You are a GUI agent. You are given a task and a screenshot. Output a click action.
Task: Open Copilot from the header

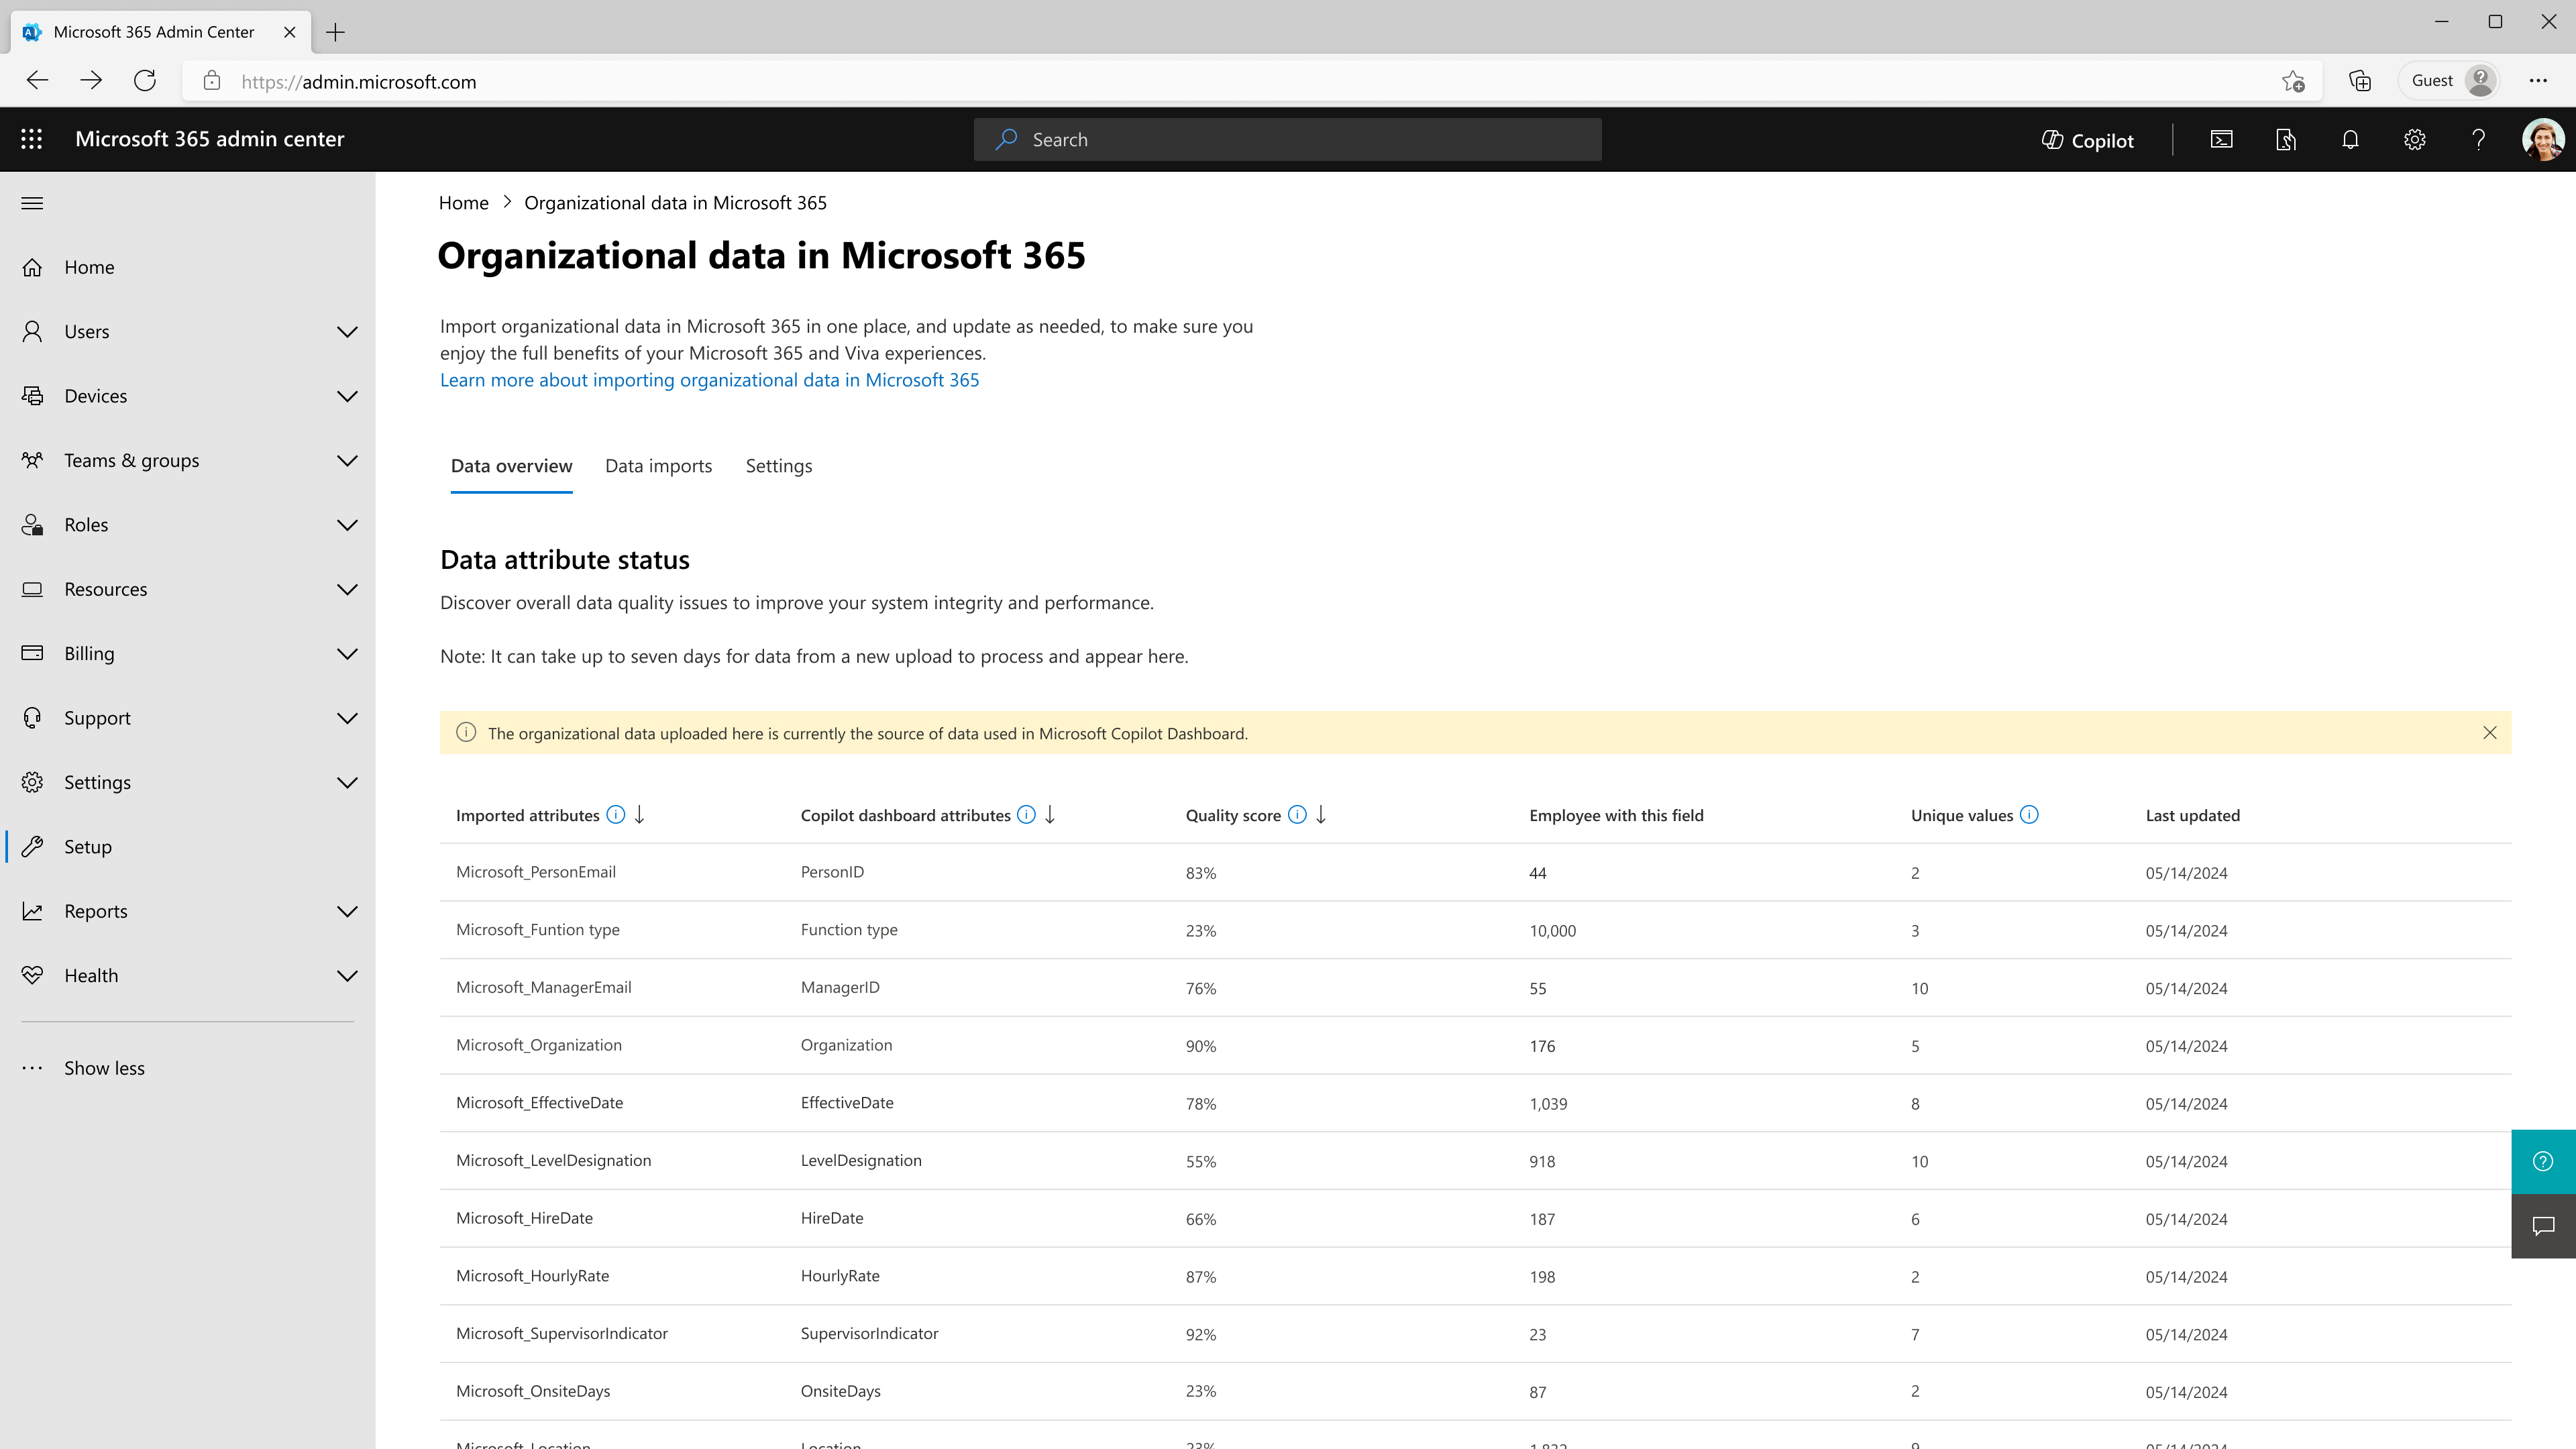pyautogui.click(x=2087, y=140)
